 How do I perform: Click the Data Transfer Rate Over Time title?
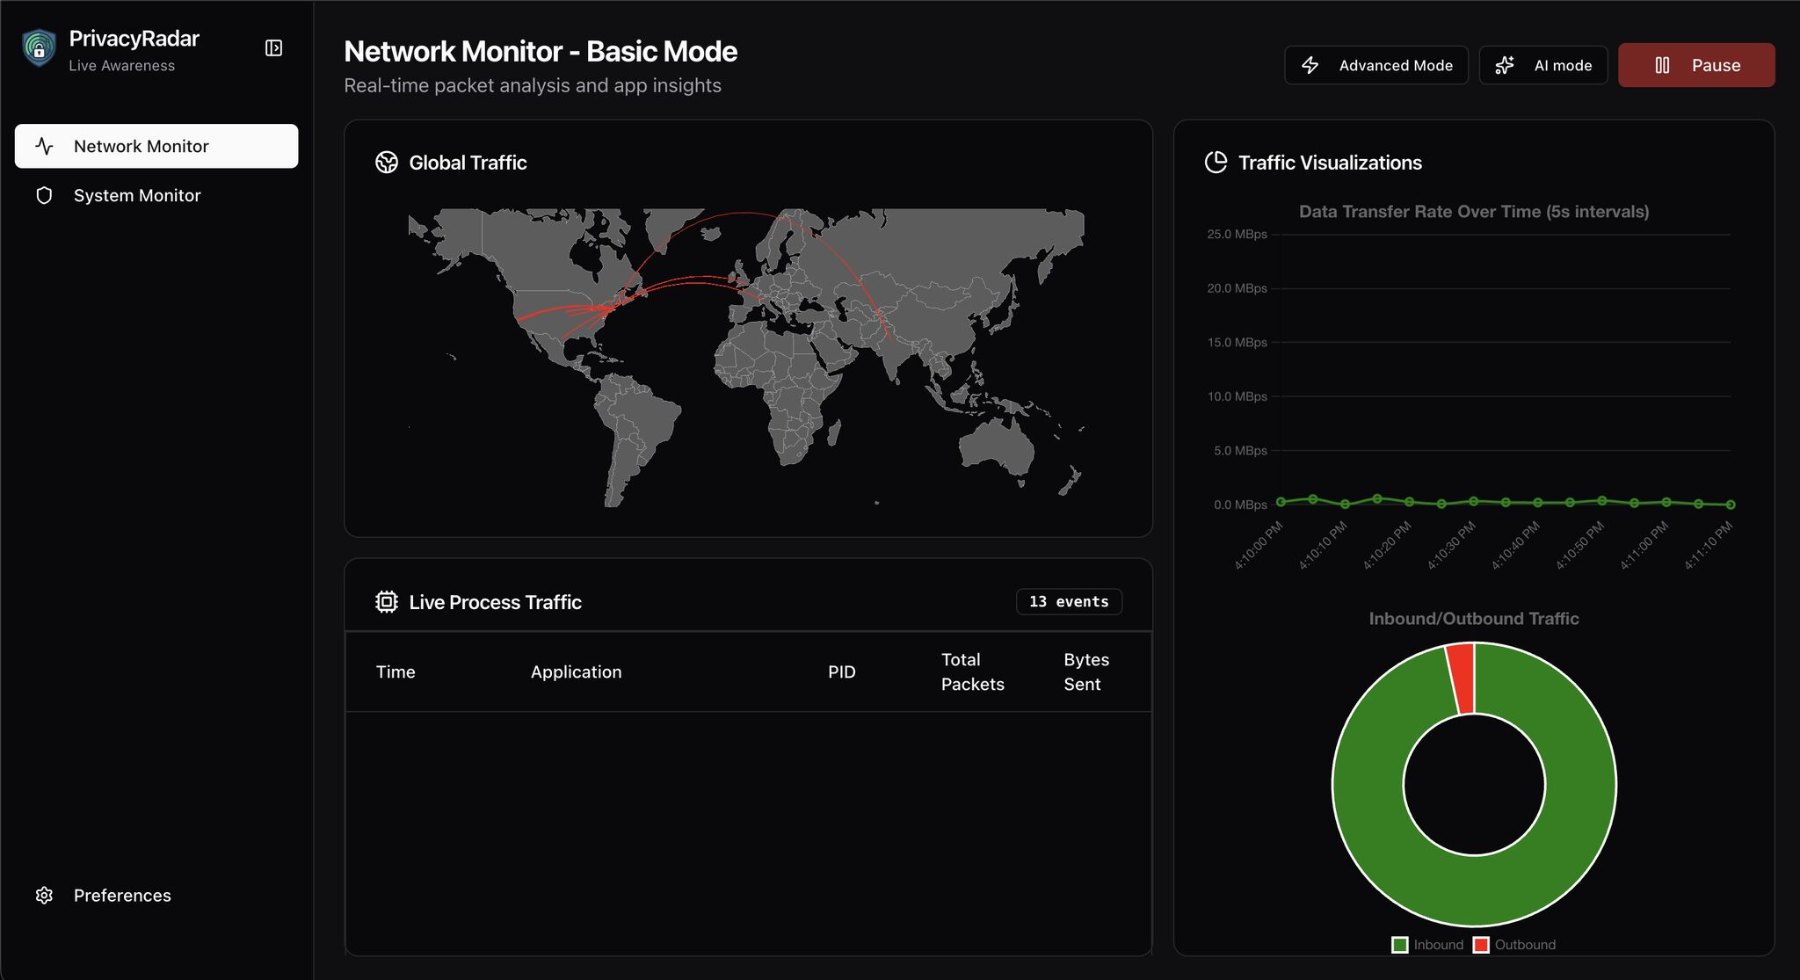tap(1474, 211)
